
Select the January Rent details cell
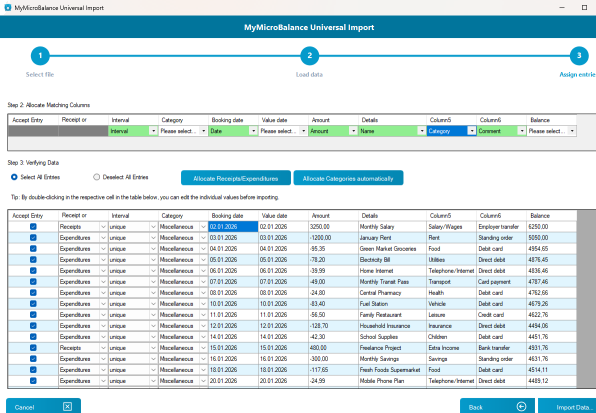[x=393, y=237]
